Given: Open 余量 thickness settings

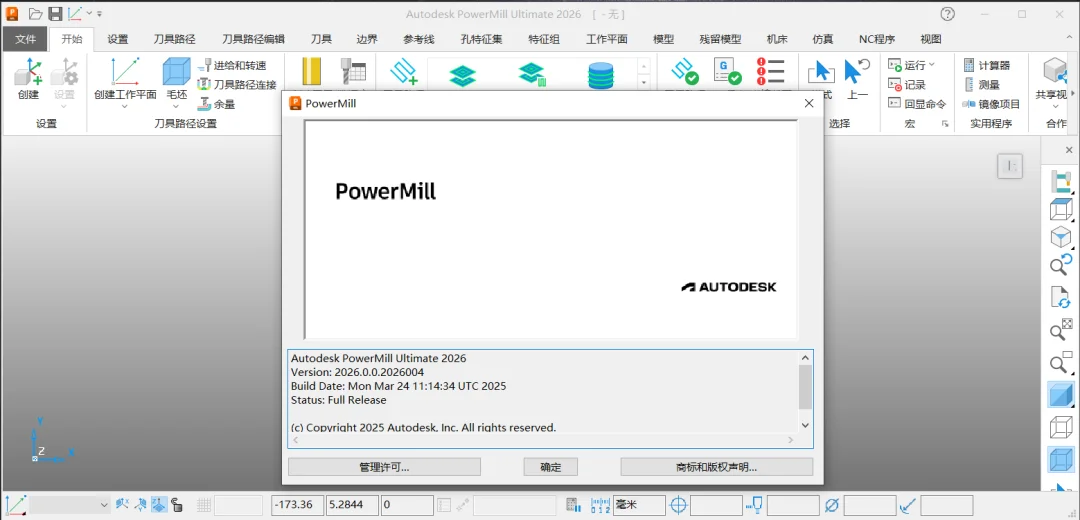Looking at the screenshot, I should point(216,104).
